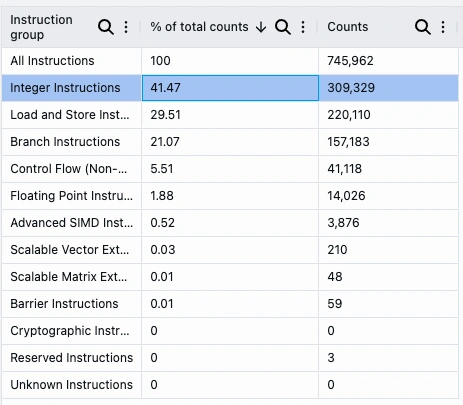Click the 59 counts cell
The width and height of the screenshot is (463, 405).
coord(389,304)
